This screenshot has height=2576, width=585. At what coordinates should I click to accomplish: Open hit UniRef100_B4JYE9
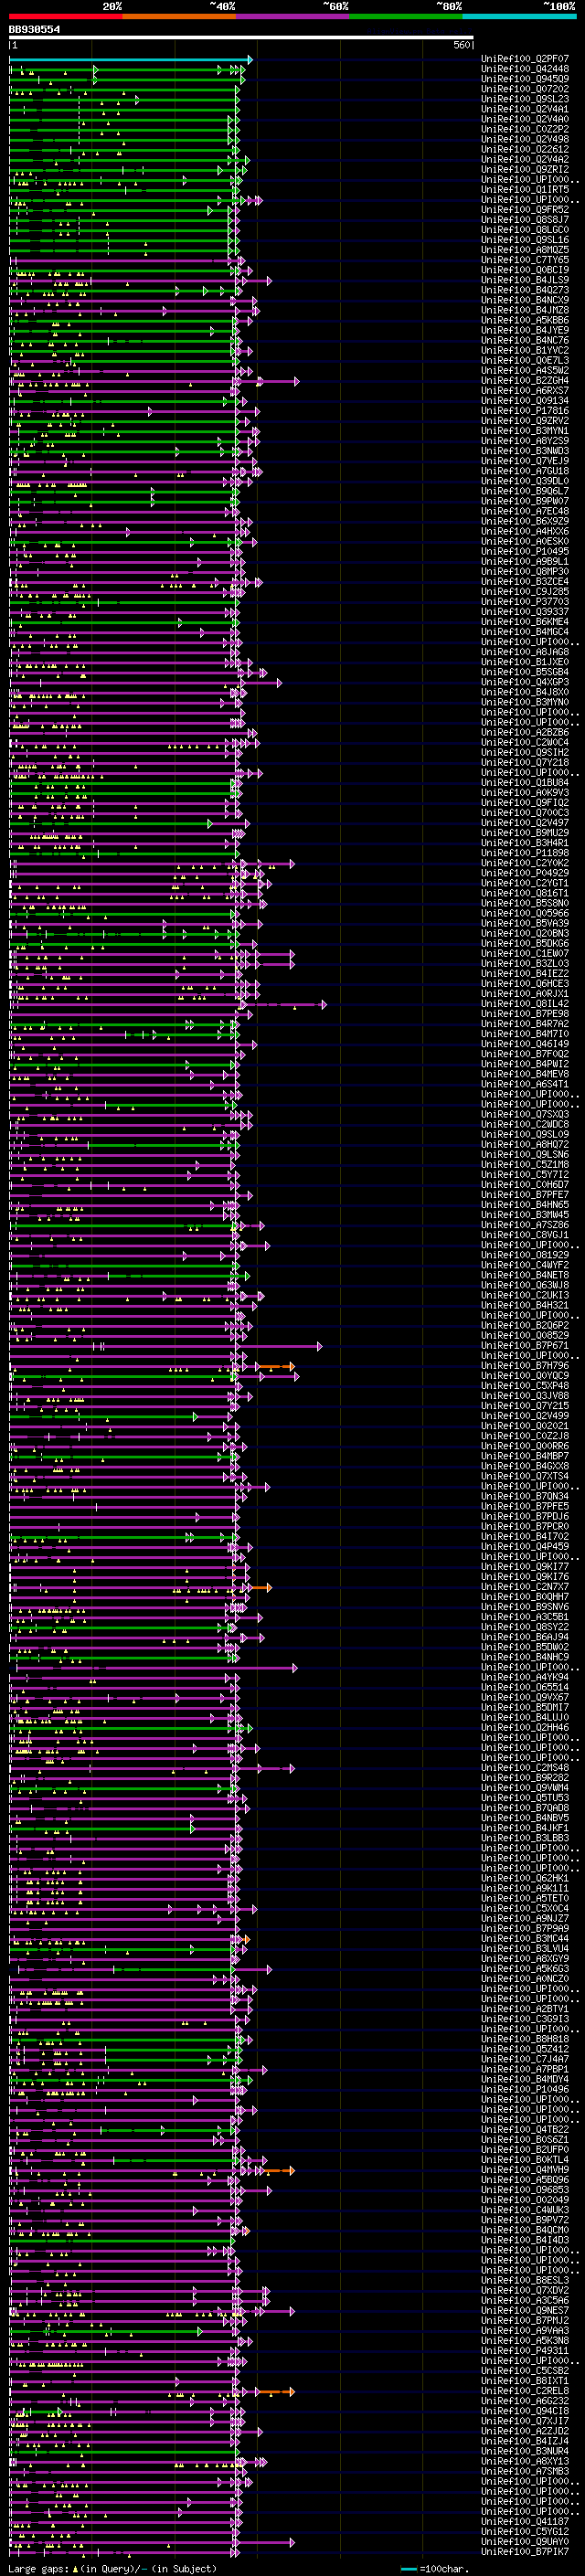click(524, 330)
